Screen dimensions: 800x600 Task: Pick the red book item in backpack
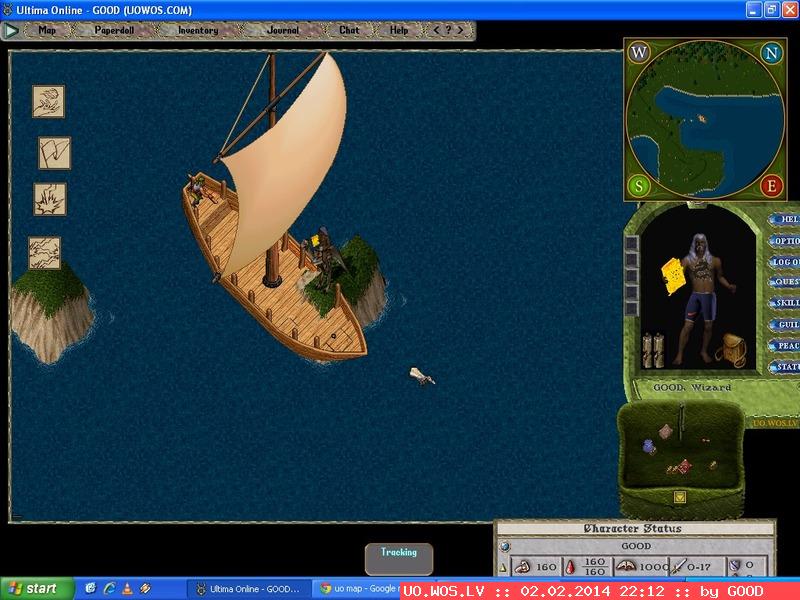point(683,466)
